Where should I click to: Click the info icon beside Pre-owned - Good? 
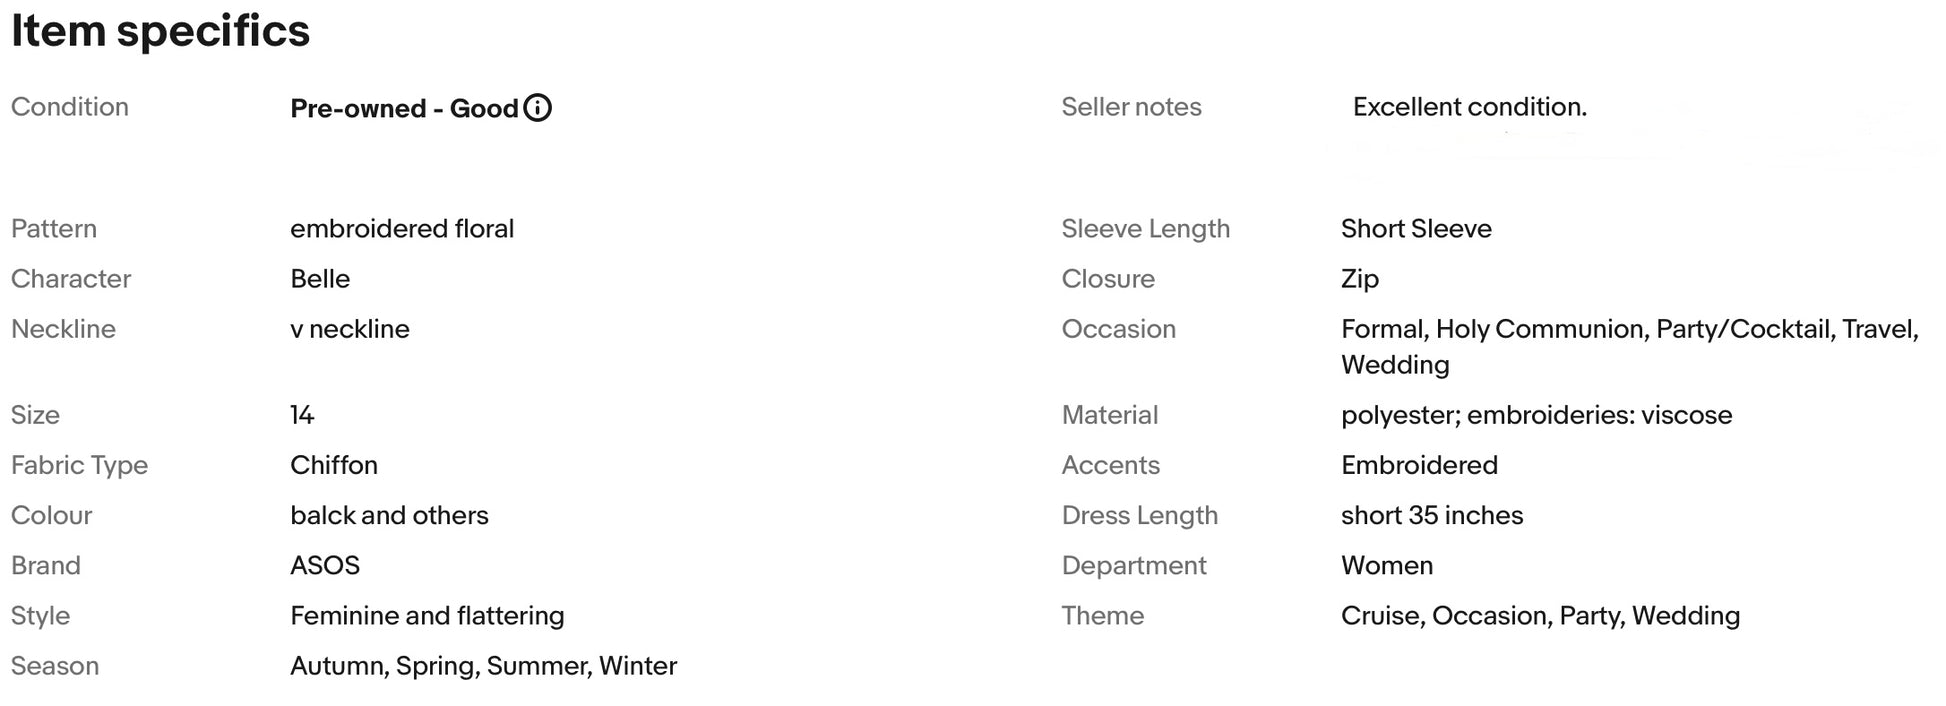pyautogui.click(x=538, y=108)
